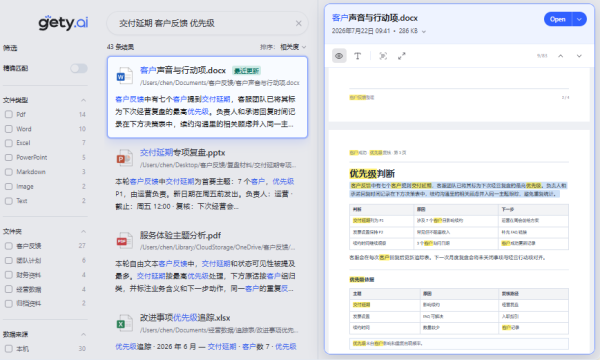The image size is (600, 360).
Task: Click the highlighted paragraph in document preview
Action: [x=458, y=190]
